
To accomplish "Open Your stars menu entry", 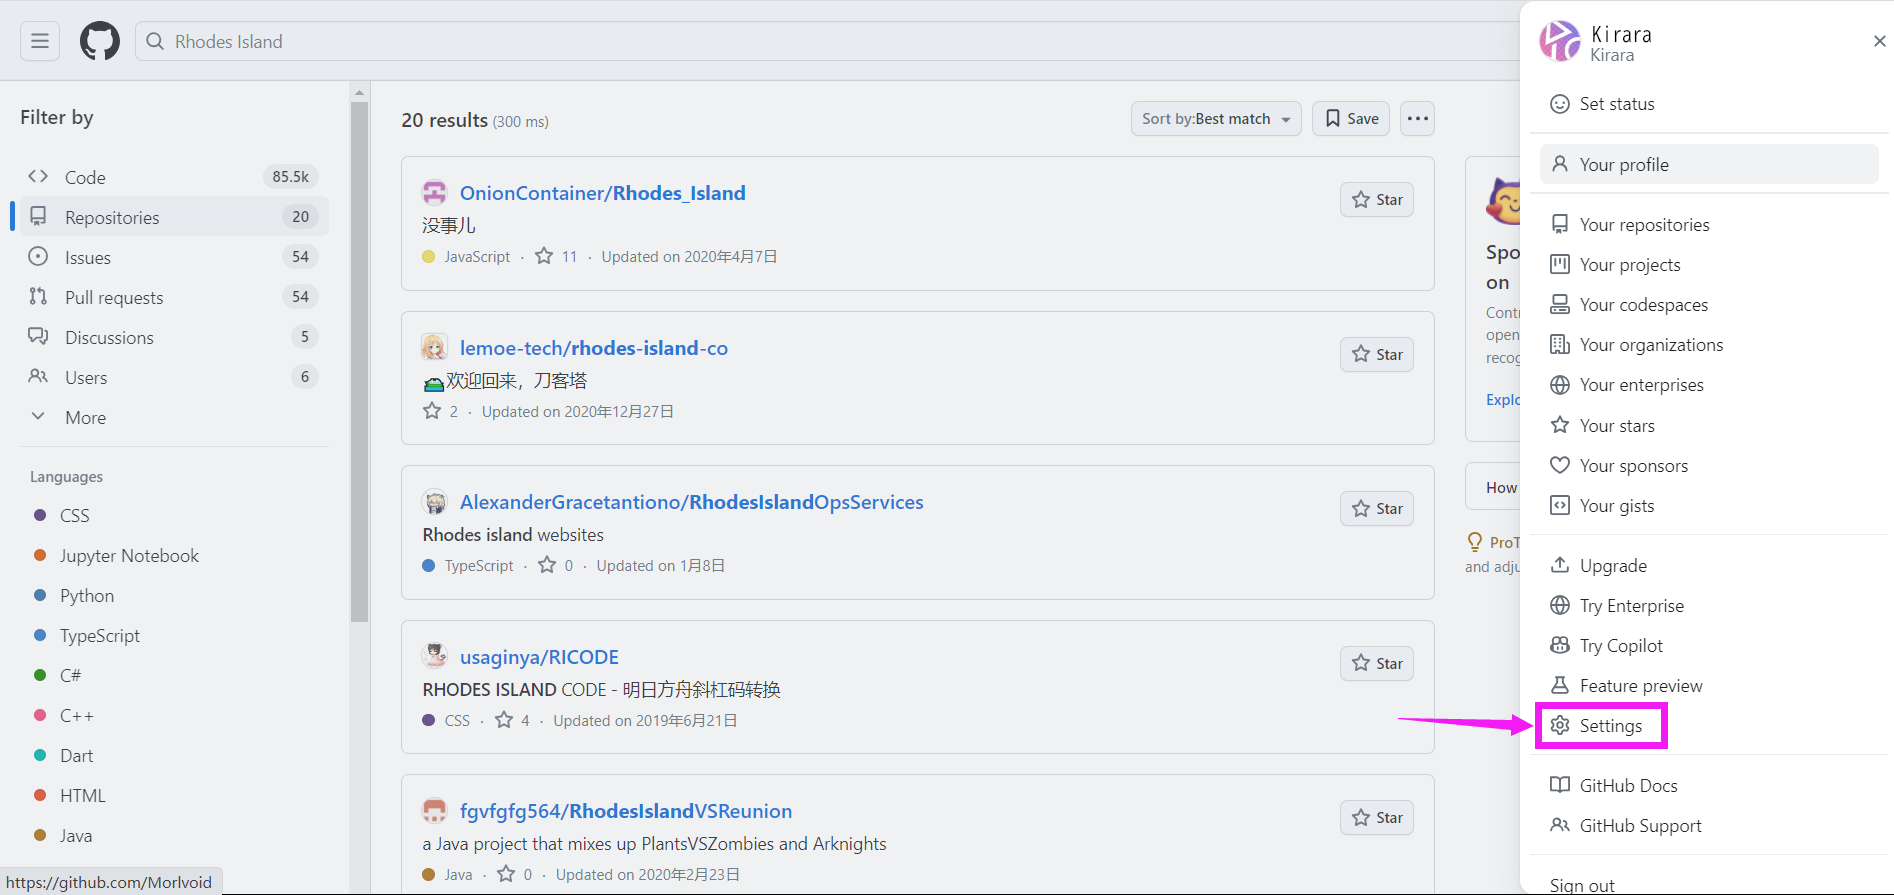I will 1709,426.
